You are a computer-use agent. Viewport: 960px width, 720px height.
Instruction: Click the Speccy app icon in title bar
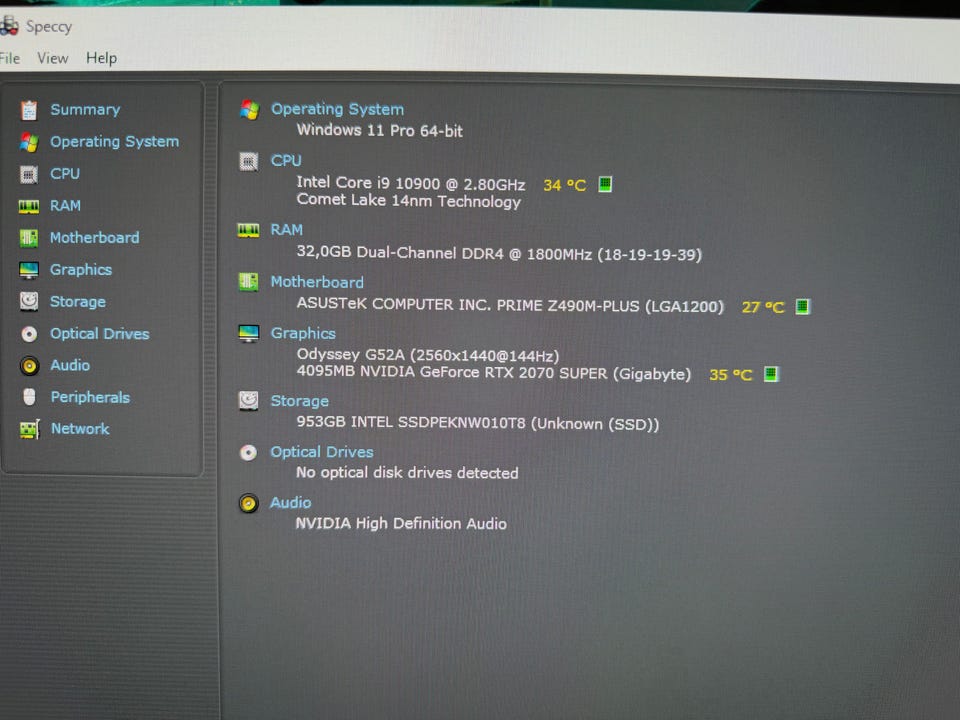[x=9, y=26]
